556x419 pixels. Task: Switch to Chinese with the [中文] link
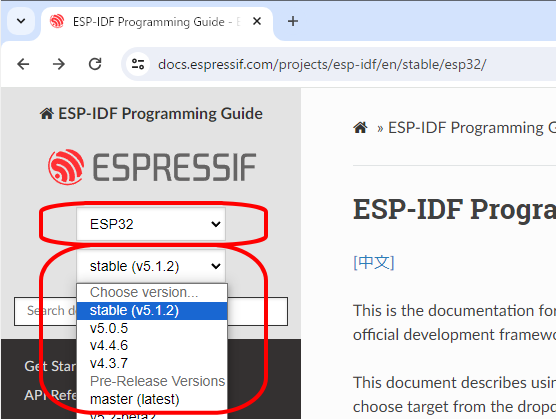click(374, 263)
